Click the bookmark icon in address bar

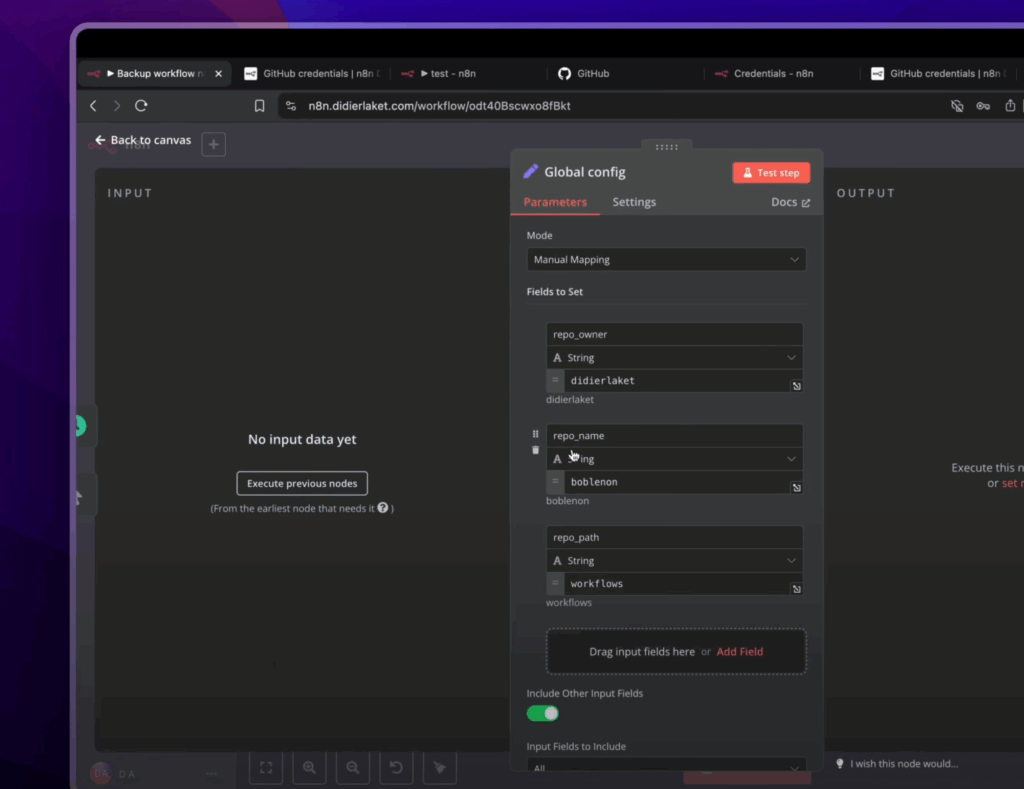[x=260, y=106]
